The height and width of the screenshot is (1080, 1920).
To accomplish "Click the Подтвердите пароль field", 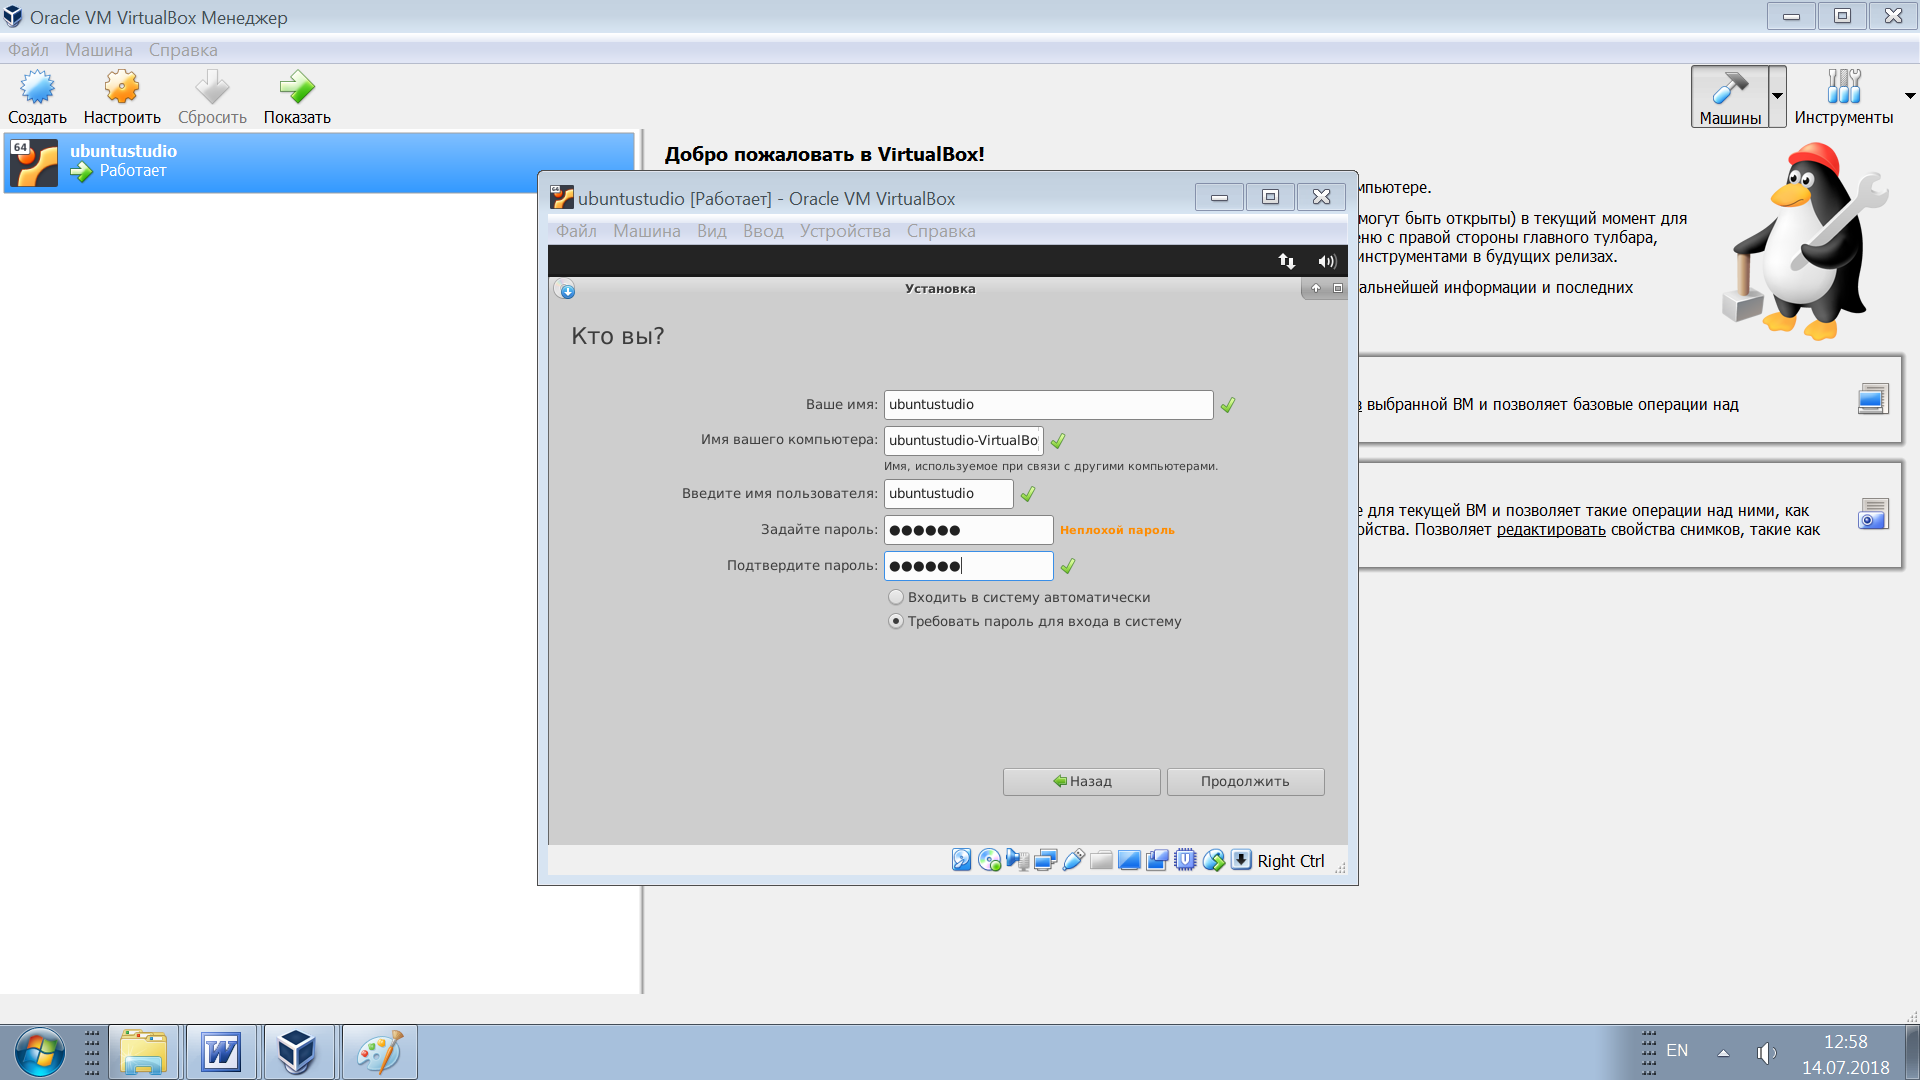I will (x=968, y=566).
